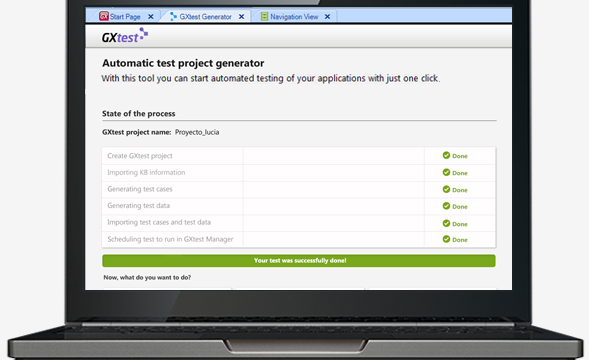The height and width of the screenshot is (360, 589).
Task: Click the Done checkmark for Generating test data
Action: (446, 206)
